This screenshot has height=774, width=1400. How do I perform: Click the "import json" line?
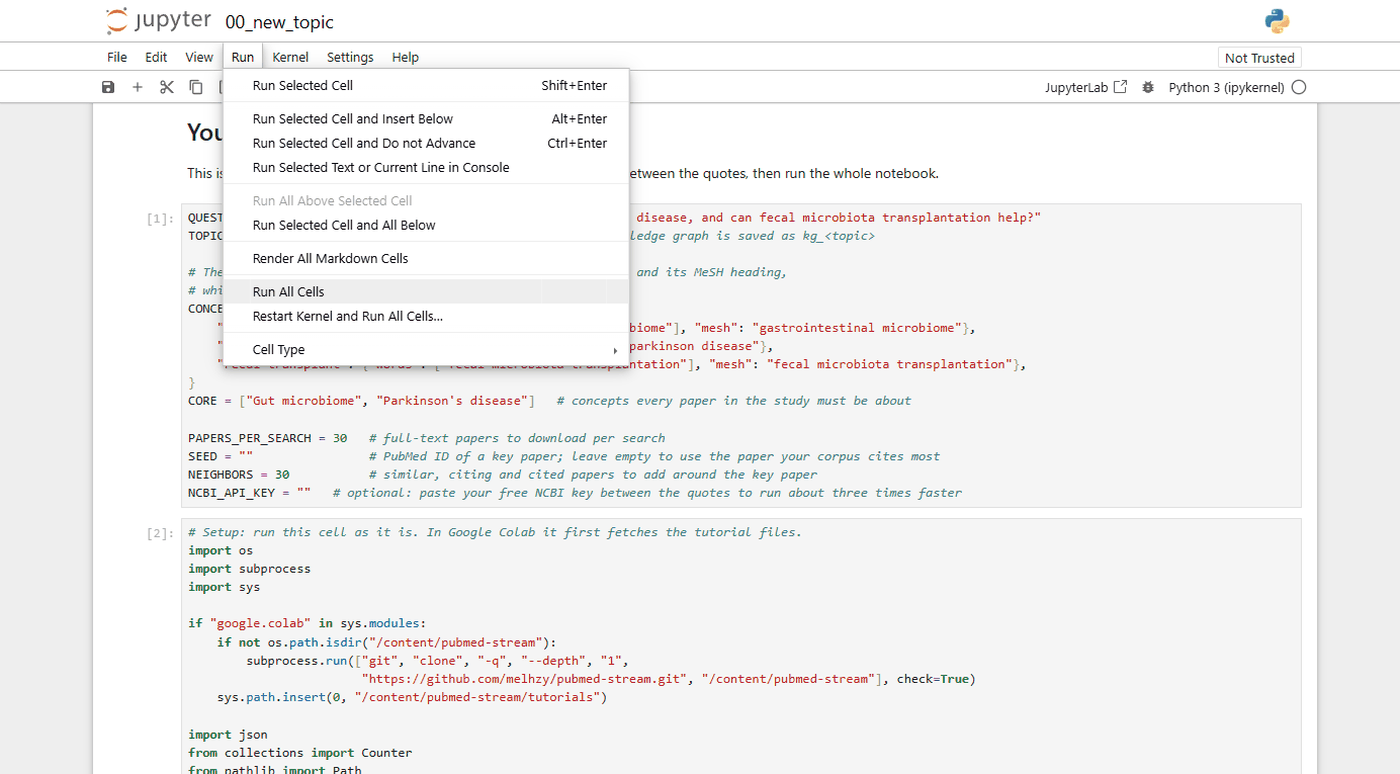point(228,734)
